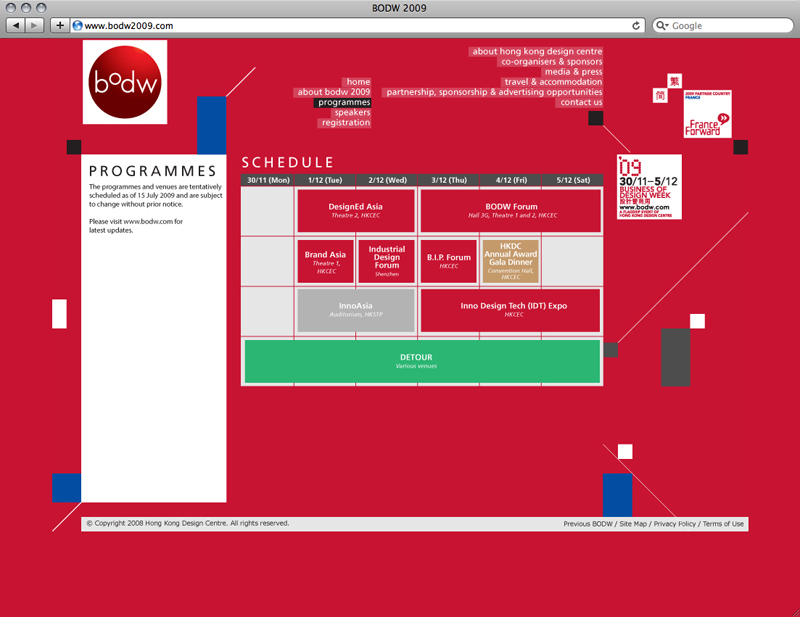Click the 2/12 (Wed) column header

(387, 180)
